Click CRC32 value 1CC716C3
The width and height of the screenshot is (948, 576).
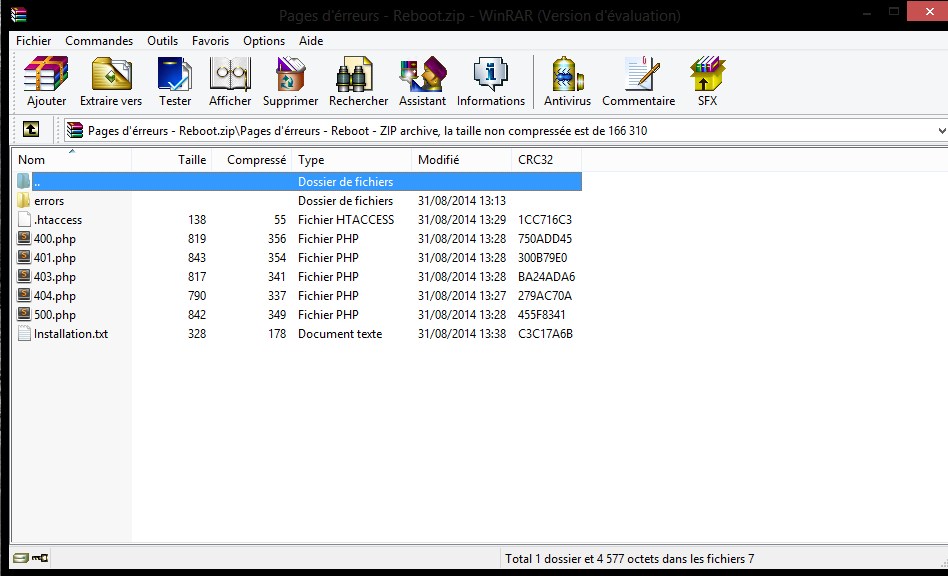pyautogui.click(x=545, y=219)
